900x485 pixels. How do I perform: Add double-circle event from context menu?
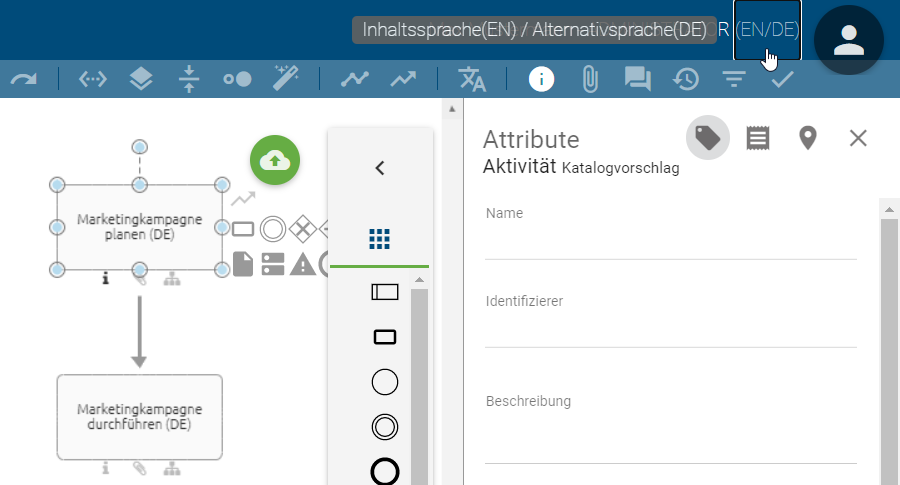(x=273, y=229)
